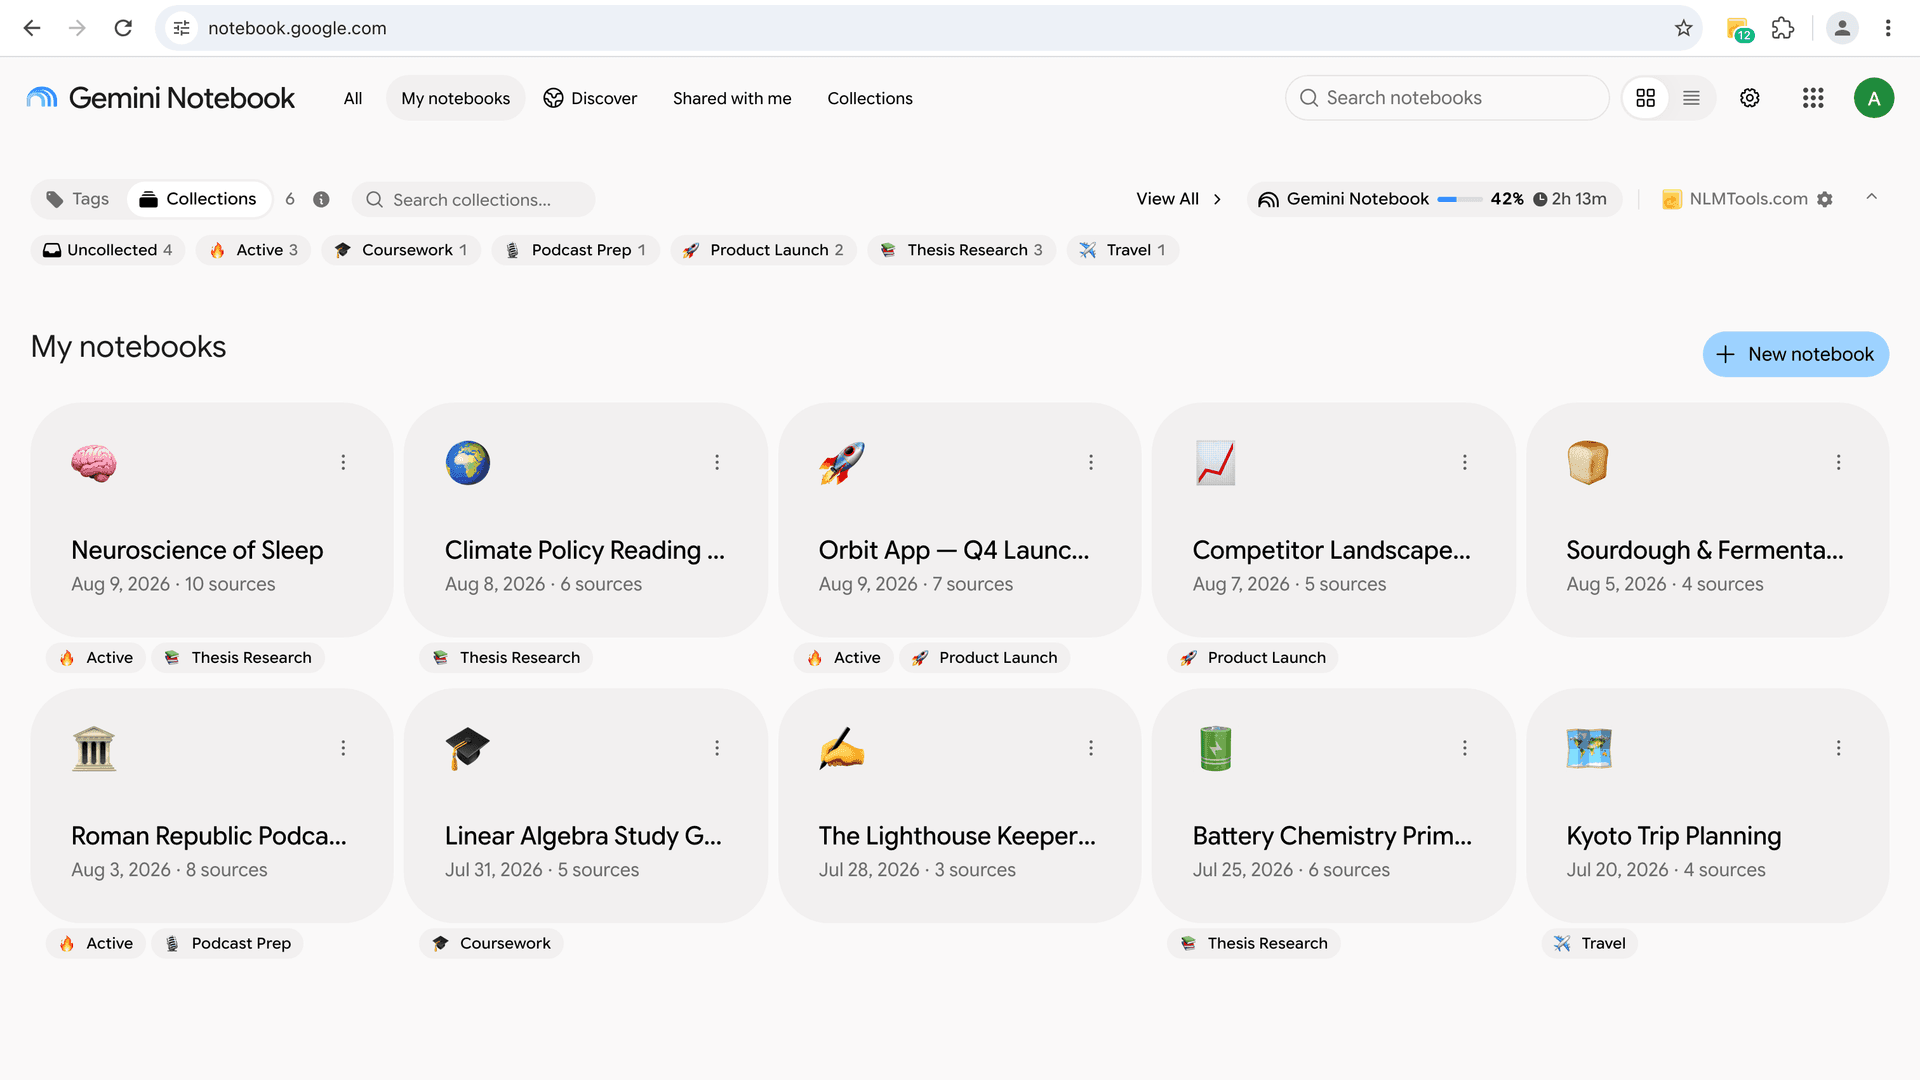Viewport: 1920px width, 1080px height.
Task: Open Google apps grid launcher
Action: (1813, 98)
